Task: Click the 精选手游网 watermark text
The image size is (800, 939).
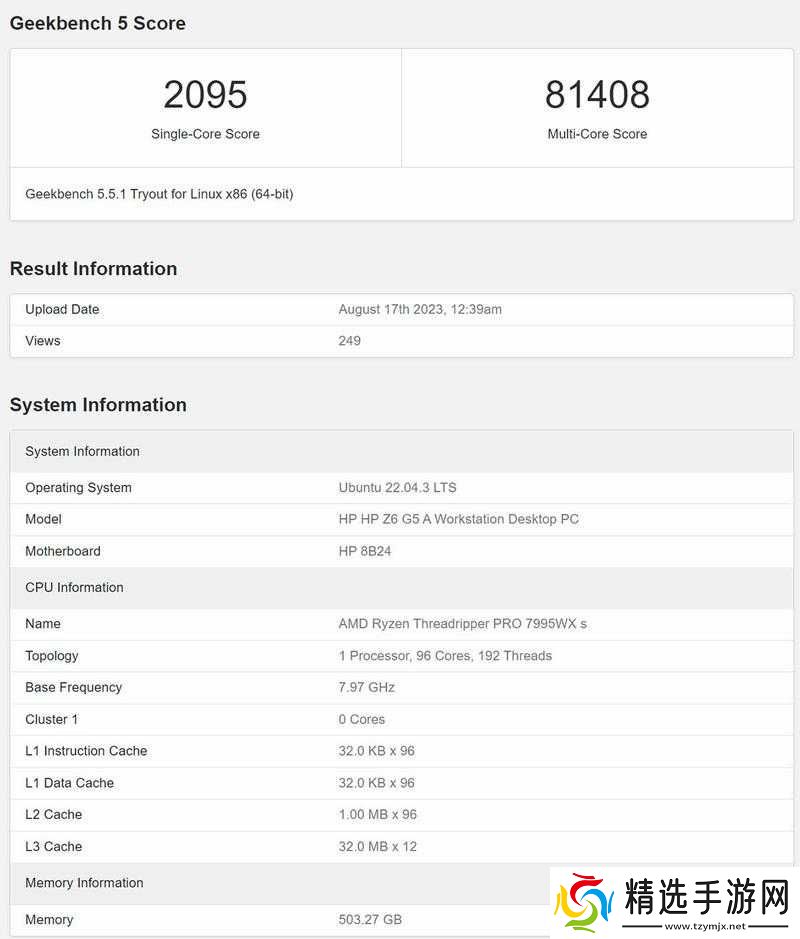Action: click(706, 897)
